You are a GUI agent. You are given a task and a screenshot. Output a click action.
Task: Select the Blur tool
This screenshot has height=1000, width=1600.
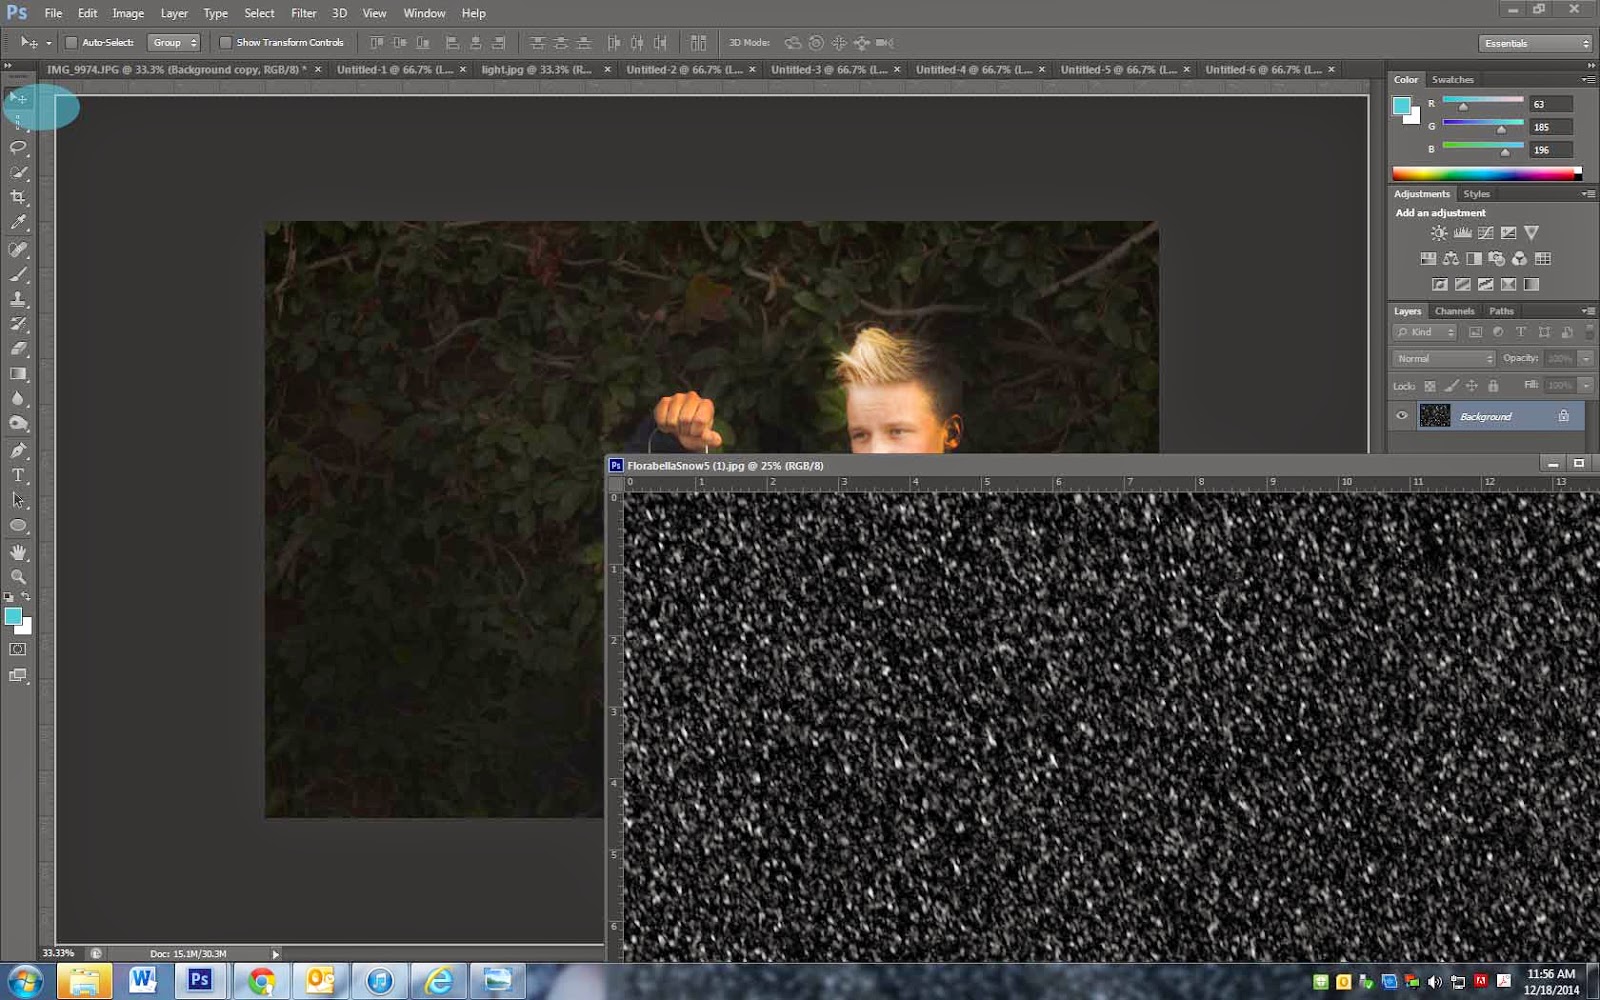18,399
